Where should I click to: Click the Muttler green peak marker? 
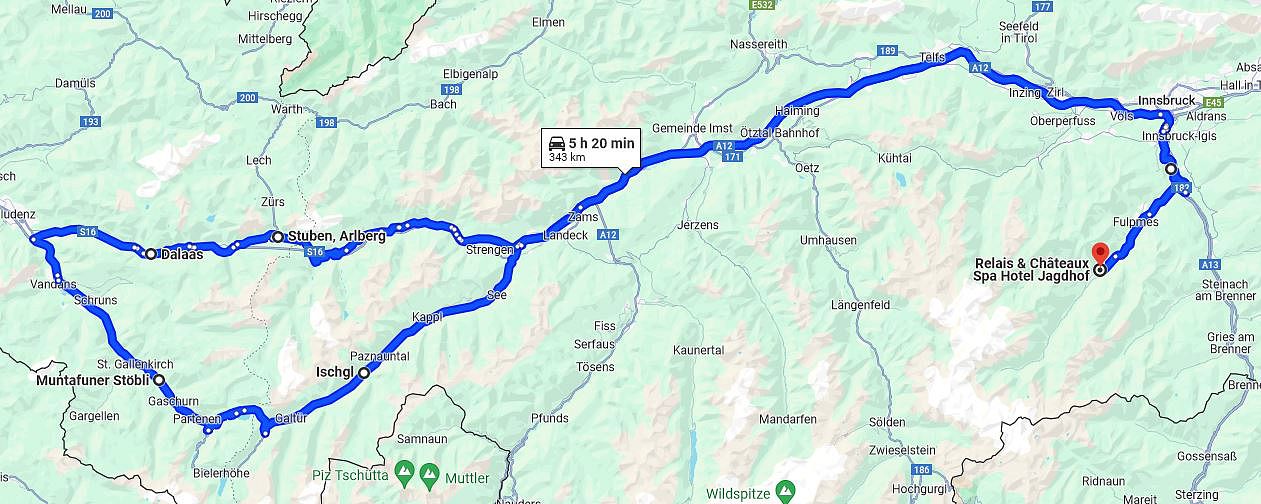(x=430, y=471)
